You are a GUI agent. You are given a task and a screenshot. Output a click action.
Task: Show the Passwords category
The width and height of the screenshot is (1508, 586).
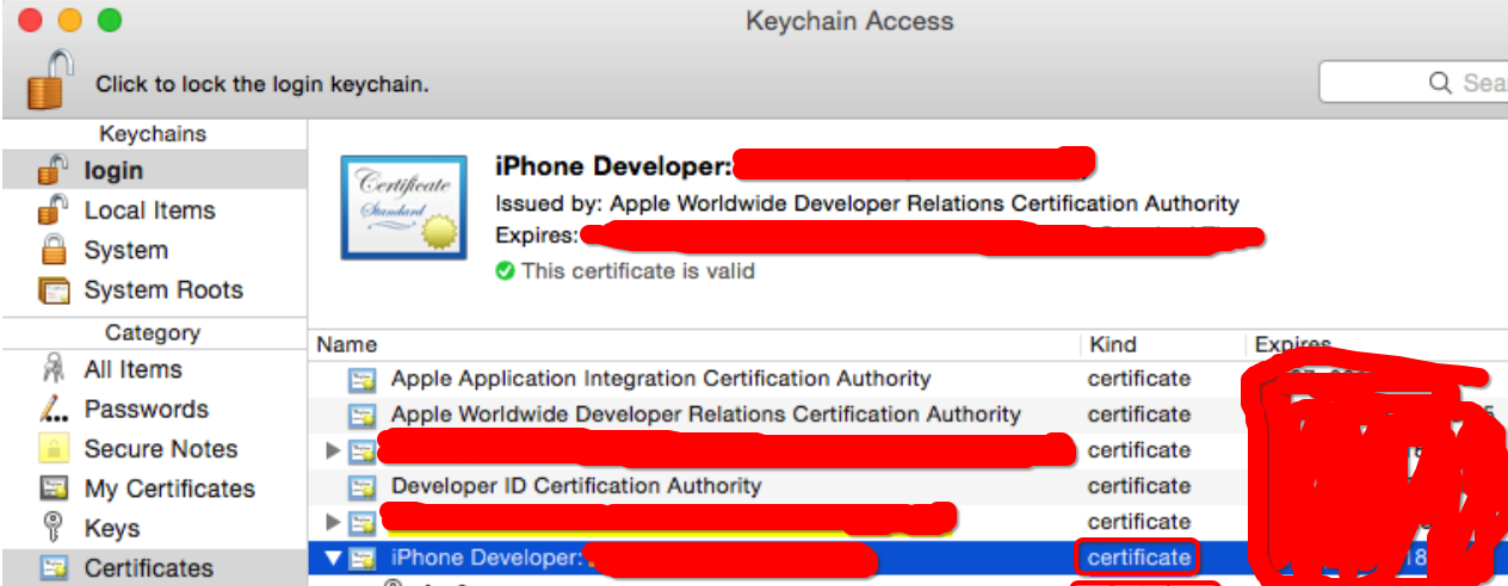click(146, 409)
